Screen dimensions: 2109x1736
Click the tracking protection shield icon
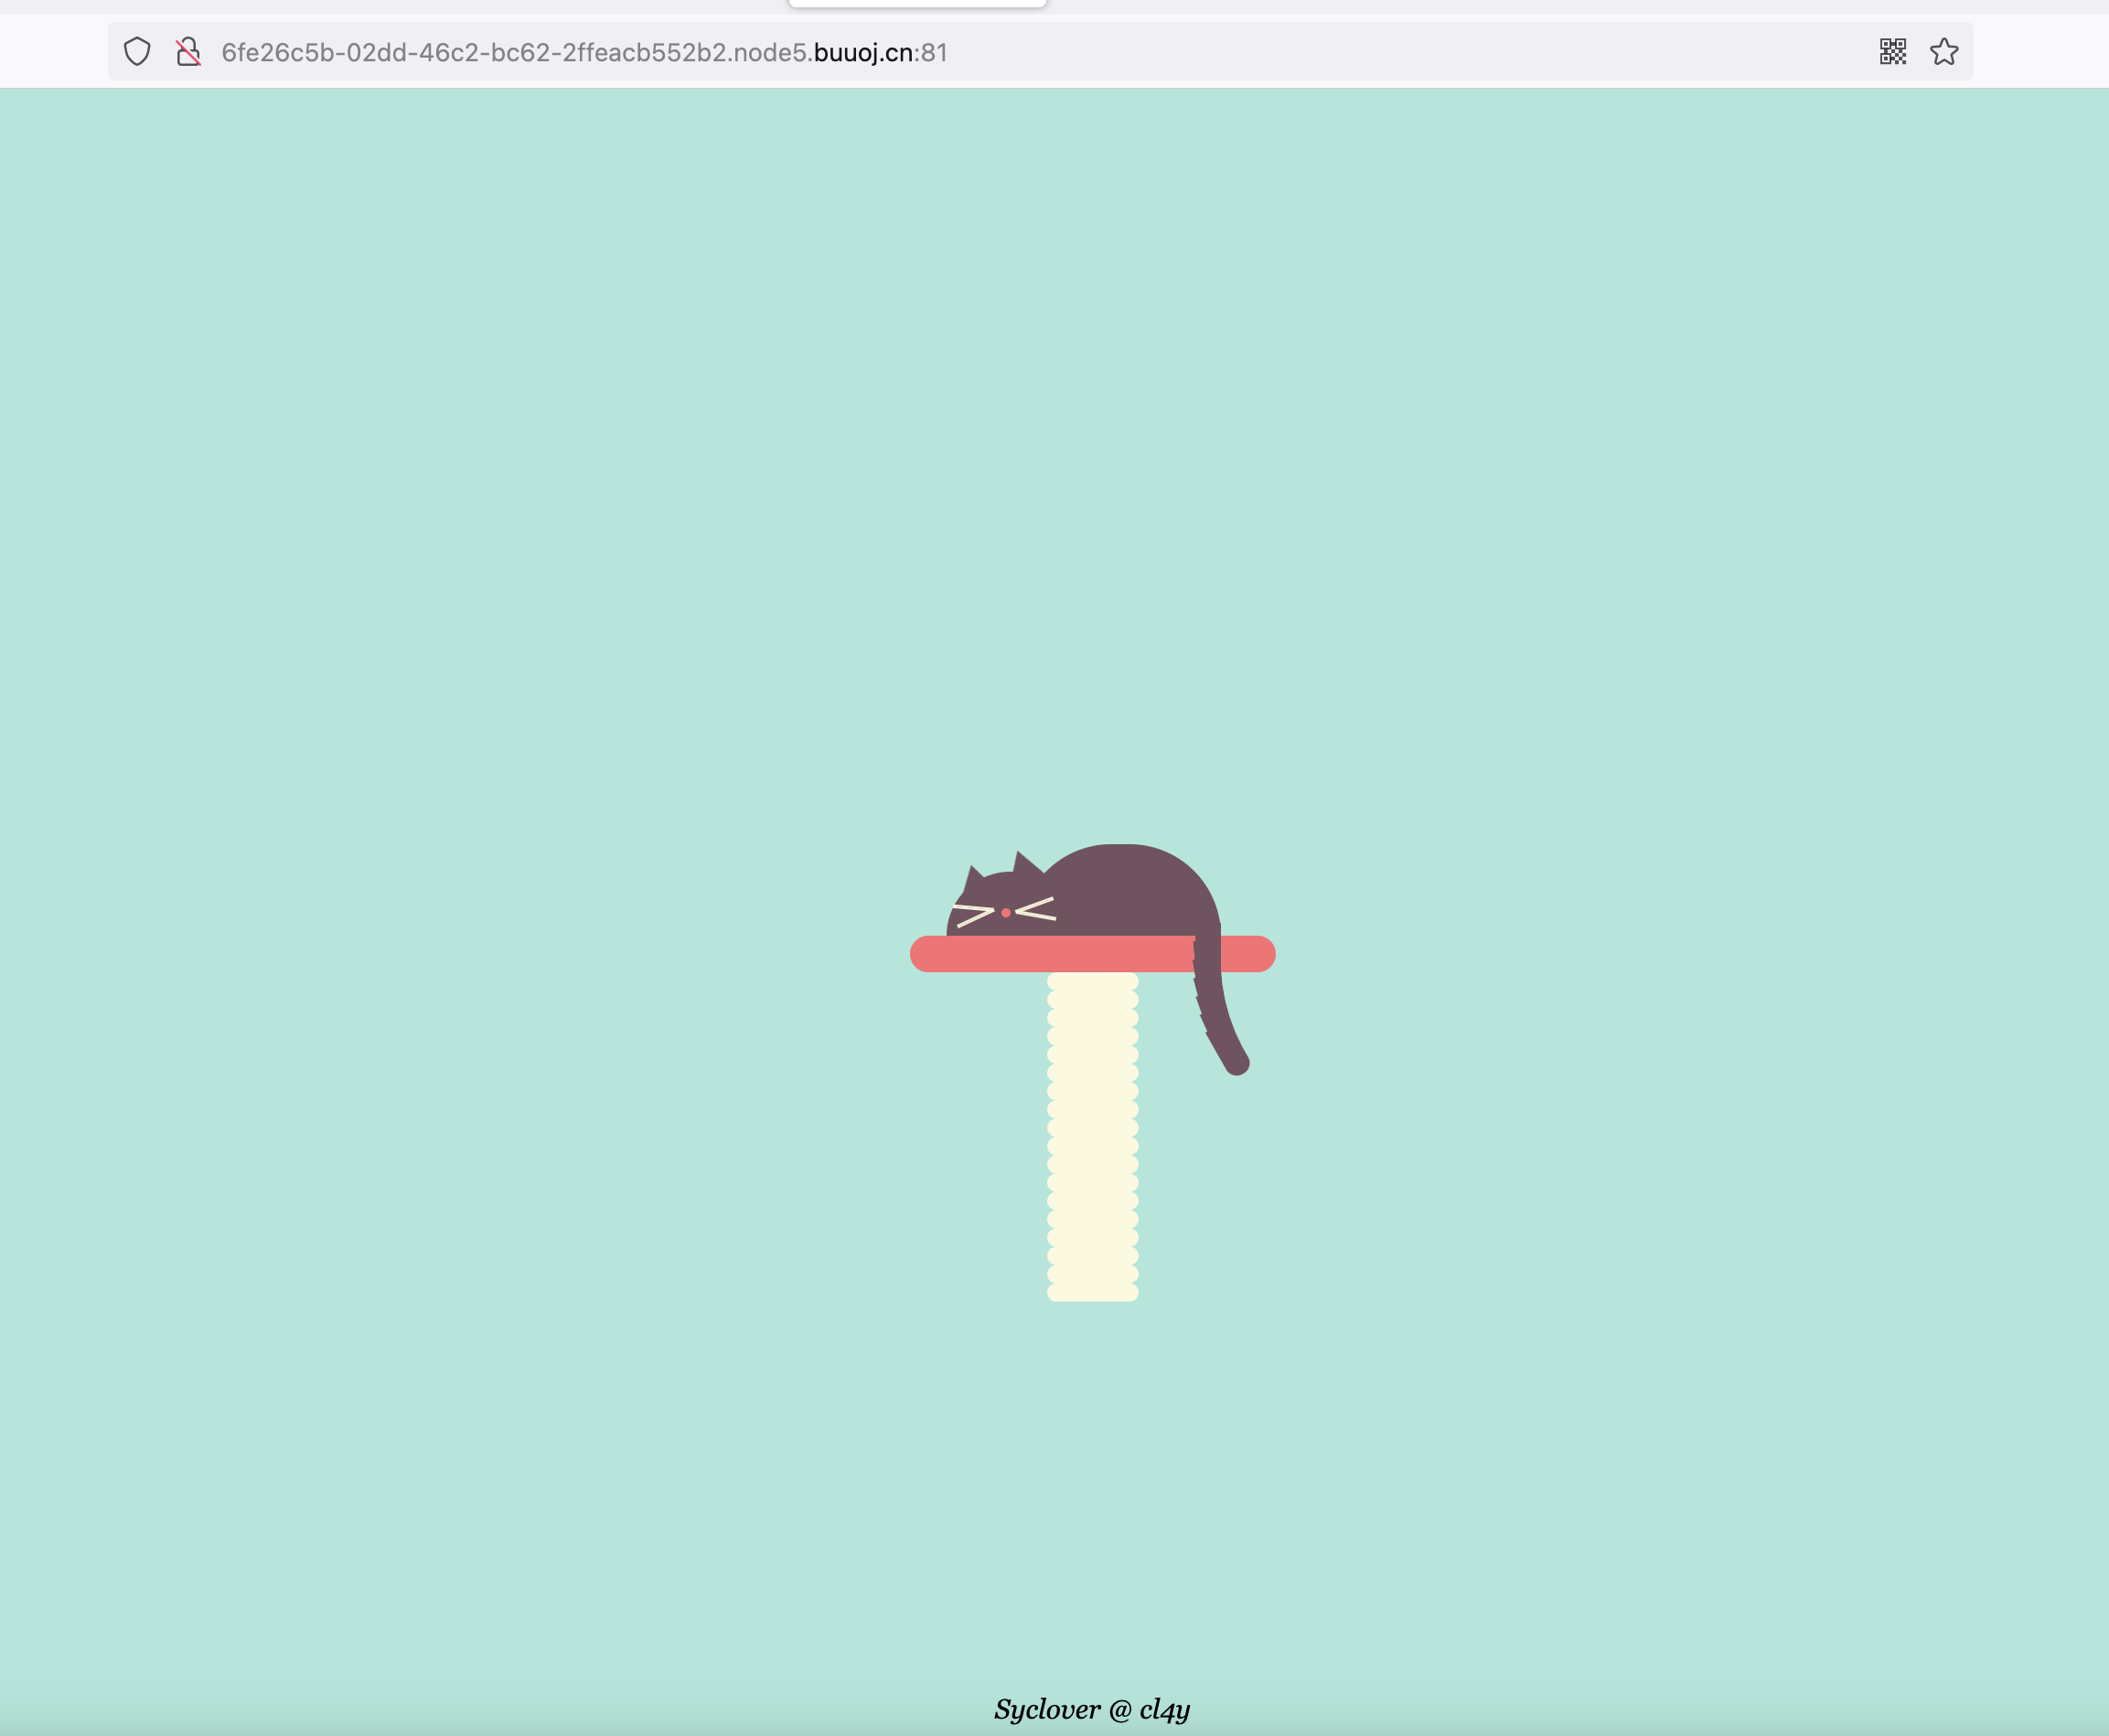click(x=137, y=52)
